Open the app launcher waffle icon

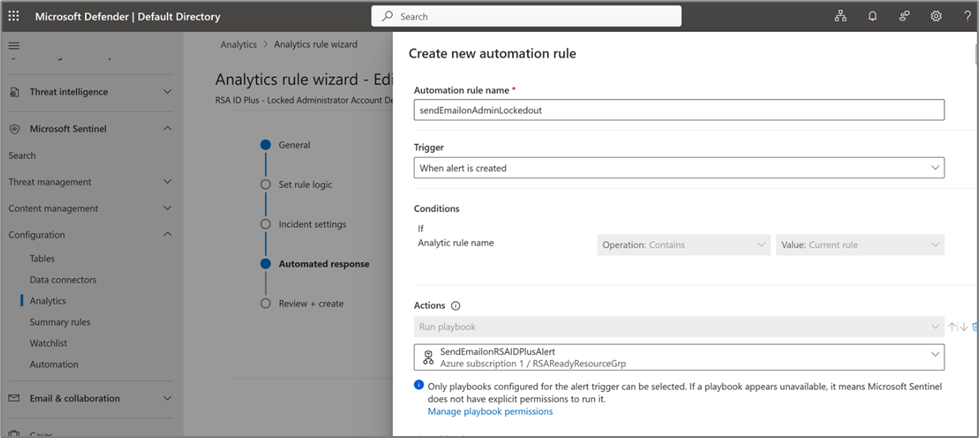tap(14, 17)
